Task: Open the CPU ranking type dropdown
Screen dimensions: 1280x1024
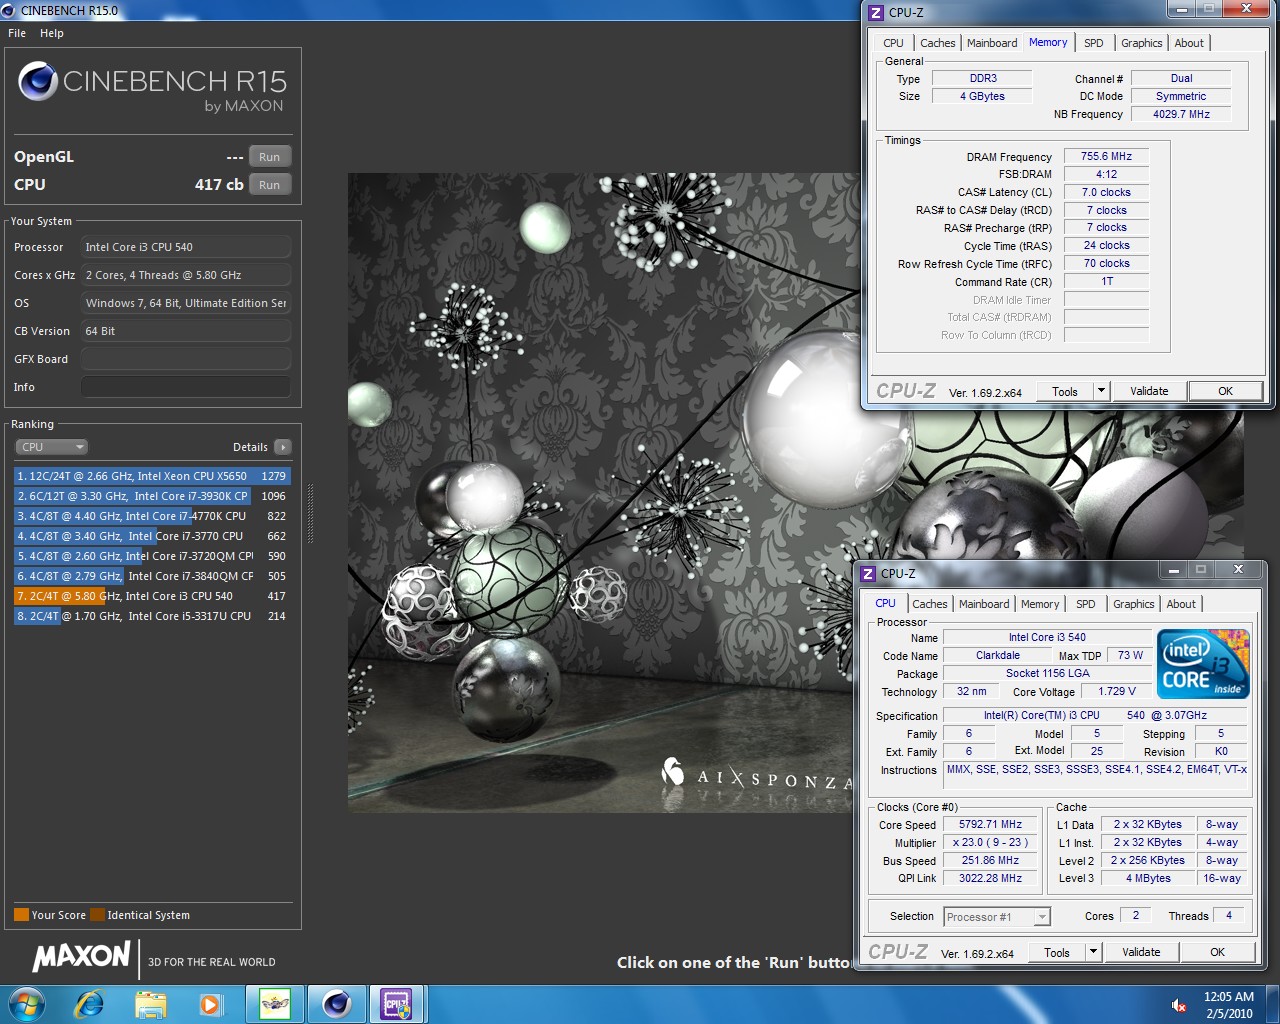Action: click(x=51, y=447)
